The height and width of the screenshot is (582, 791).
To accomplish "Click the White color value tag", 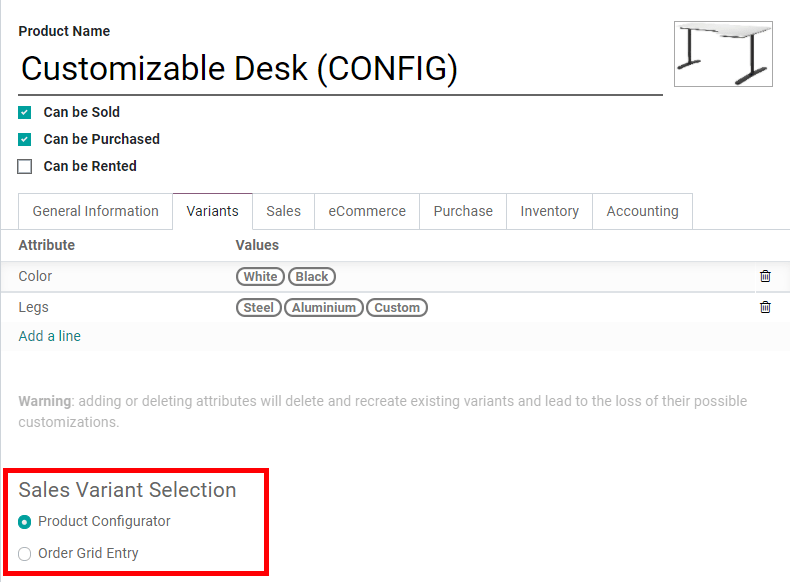I will pos(260,277).
